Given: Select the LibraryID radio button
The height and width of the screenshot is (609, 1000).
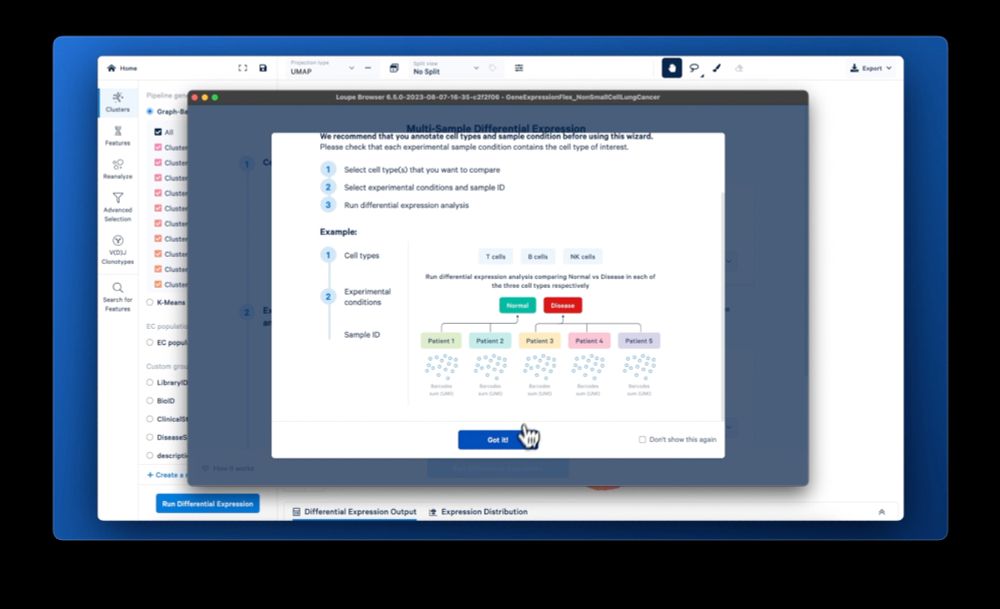Looking at the screenshot, I should pyautogui.click(x=150, y=383).
